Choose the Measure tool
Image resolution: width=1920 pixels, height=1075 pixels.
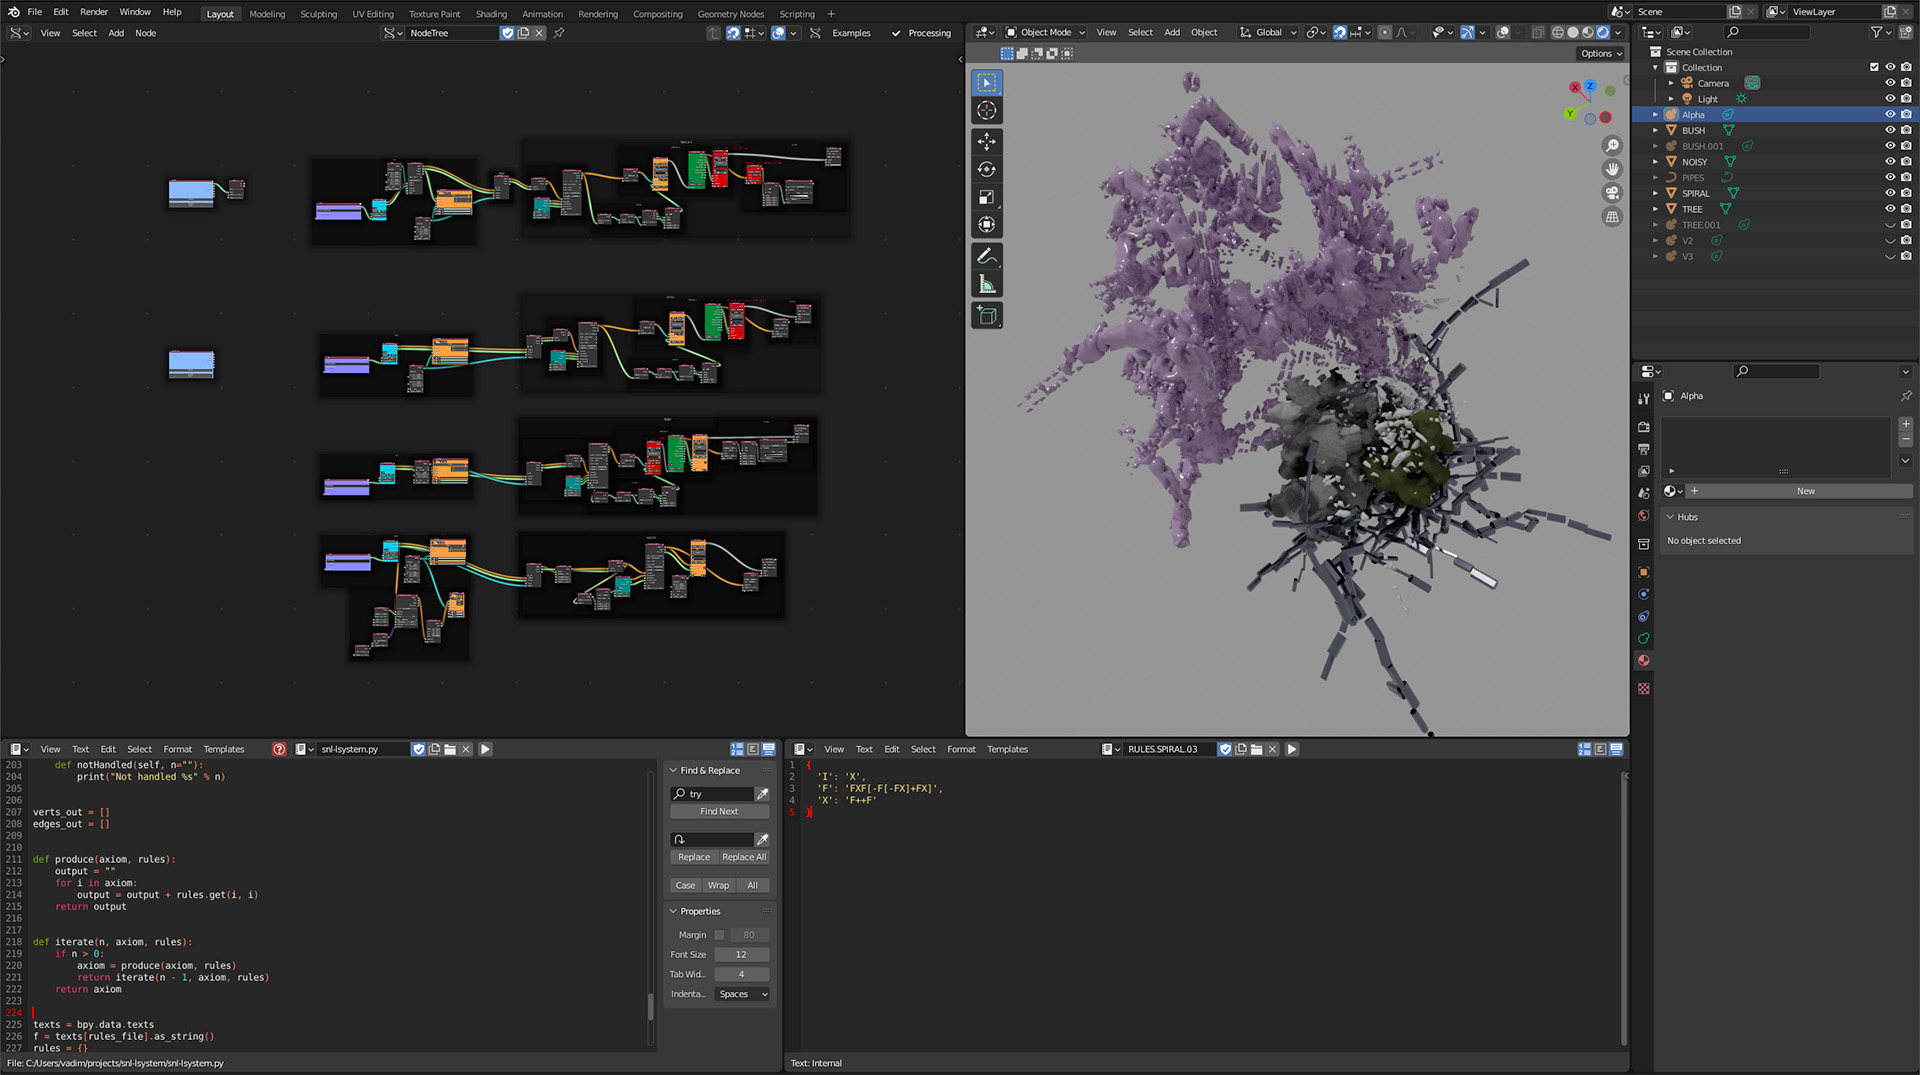coord(986,285)
